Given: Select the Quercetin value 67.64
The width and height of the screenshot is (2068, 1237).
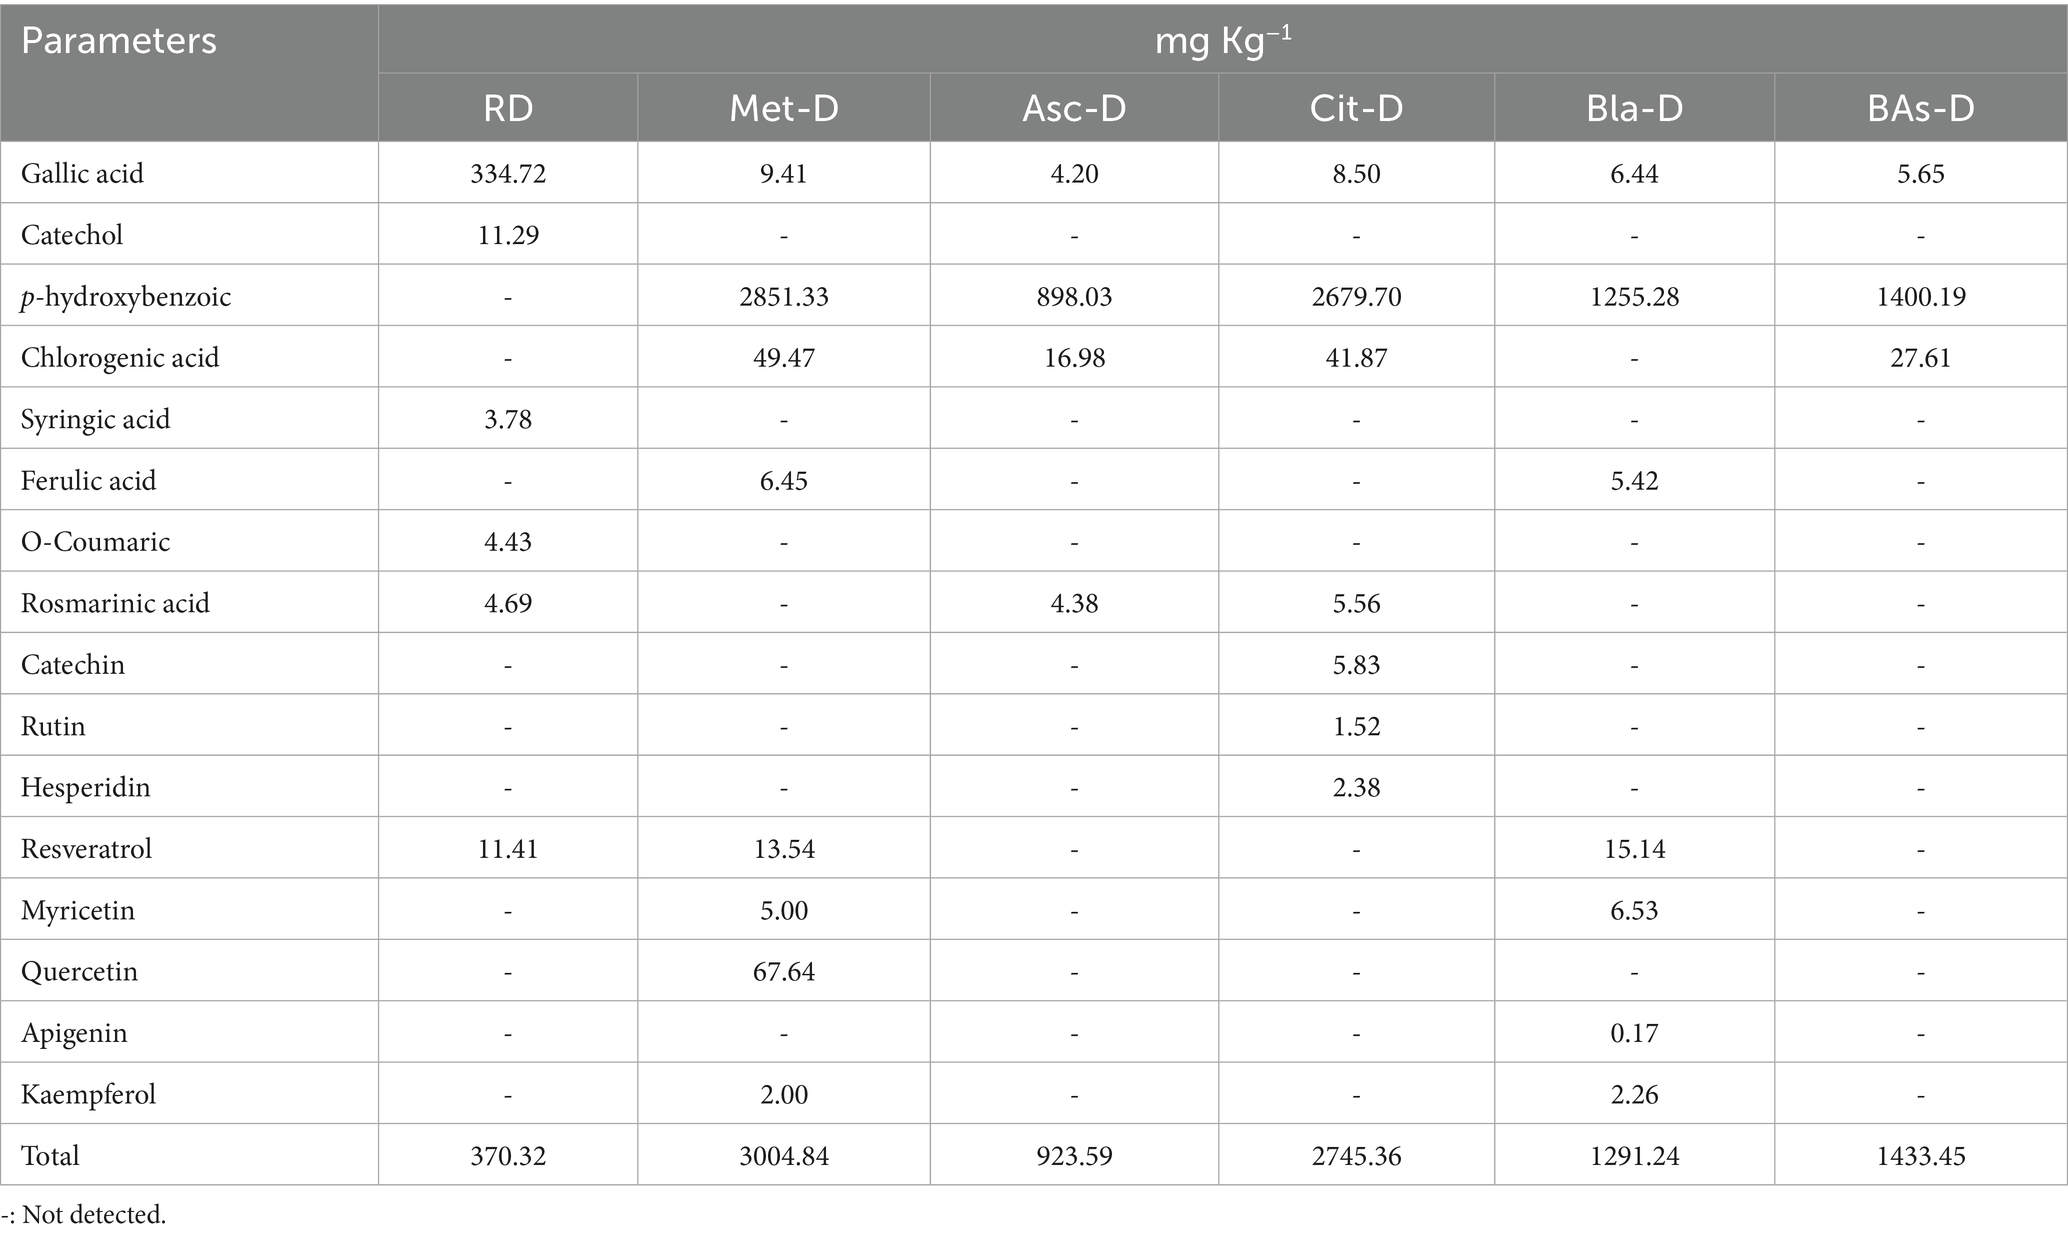Looking at the screenshot, I should point(784,971).
